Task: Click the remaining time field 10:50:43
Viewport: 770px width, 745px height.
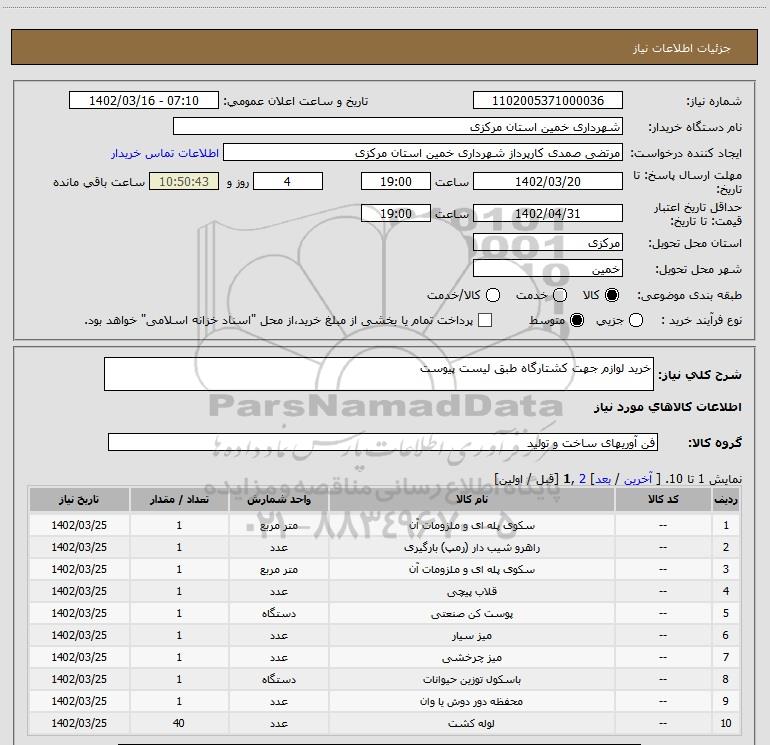Action: [x=184, y=181]
